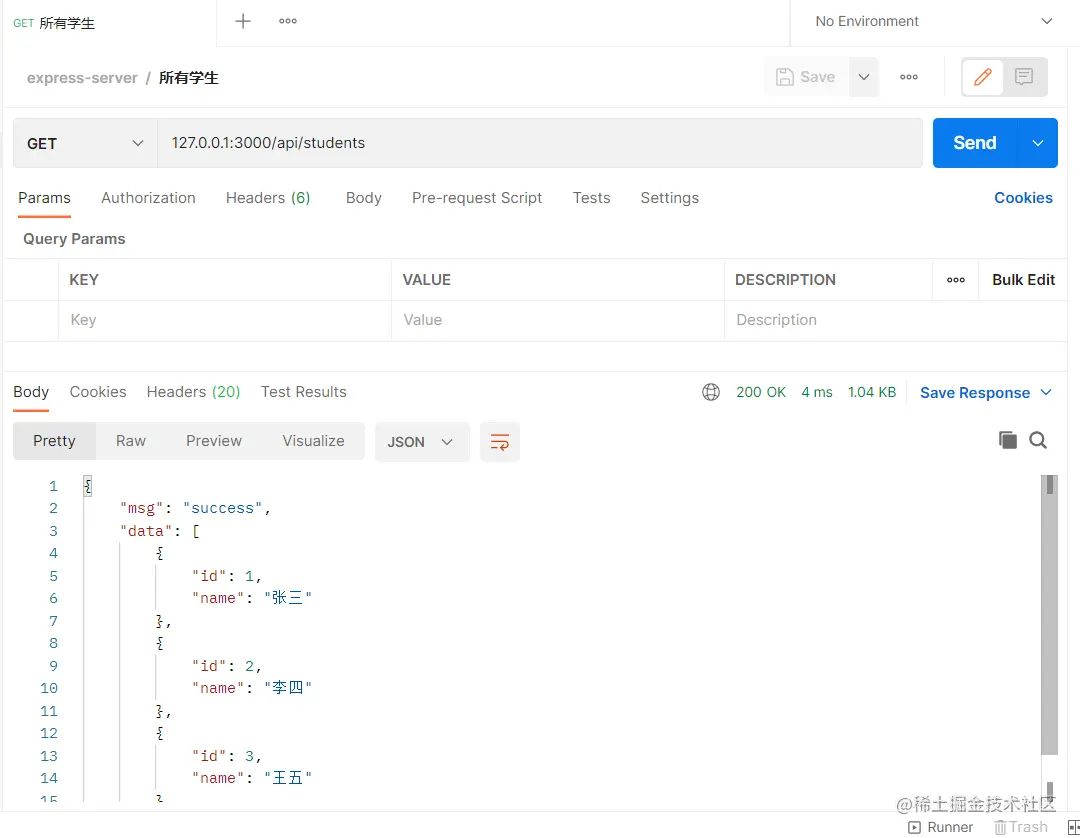Click the 200 OK status
Screen dimensions: 1080x838
tap(760, 392)
